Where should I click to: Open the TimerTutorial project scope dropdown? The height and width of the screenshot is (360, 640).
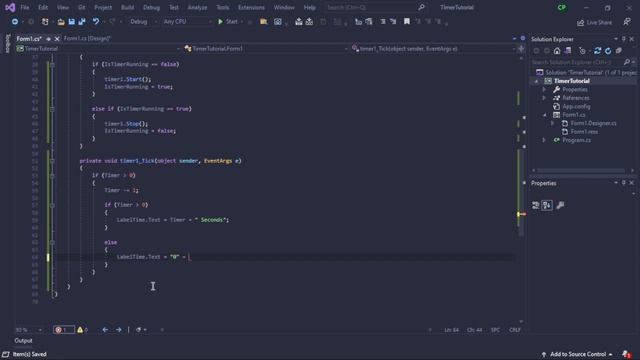(x=98, y=49)
